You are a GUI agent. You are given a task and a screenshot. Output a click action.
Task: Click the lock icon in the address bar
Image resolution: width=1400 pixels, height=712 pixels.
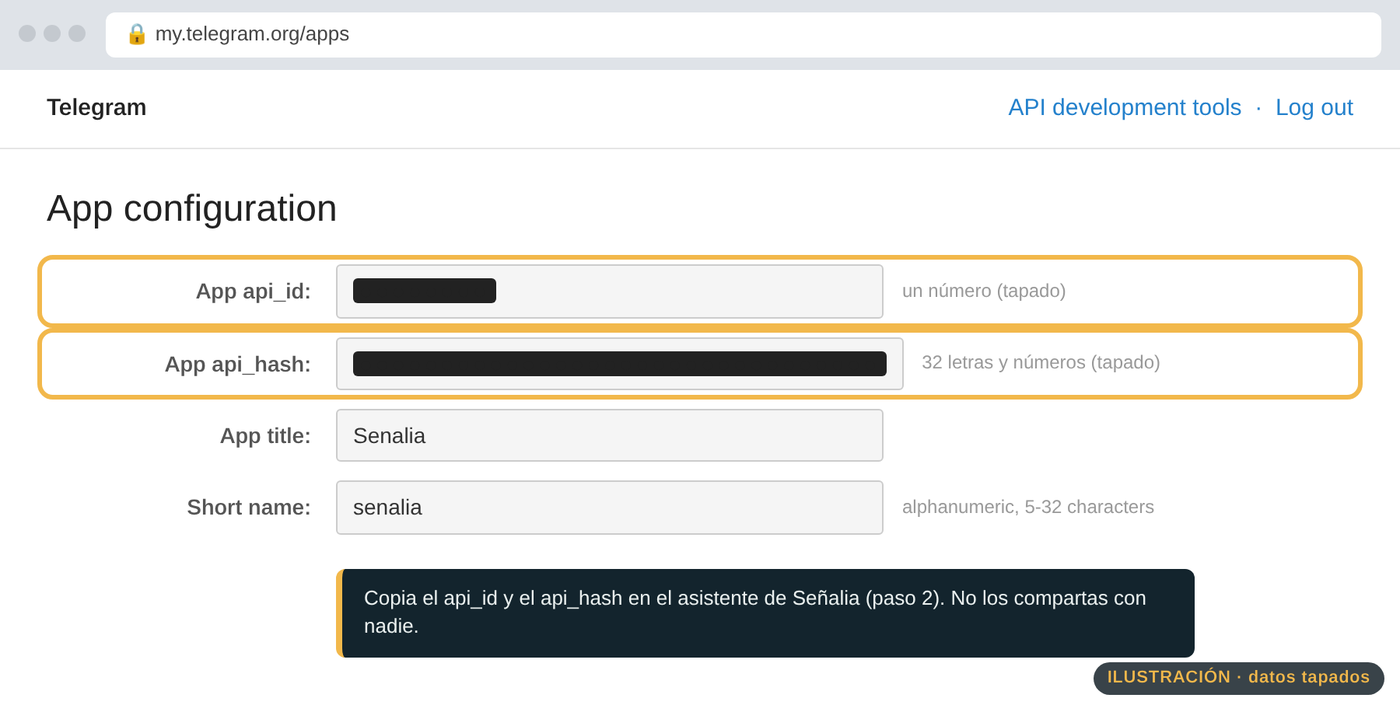136,34
